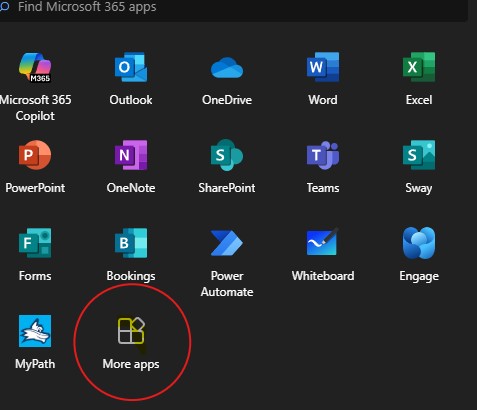
Task: Open the Engage app icon
Action: pyautogui.click(x=419, y=243)
